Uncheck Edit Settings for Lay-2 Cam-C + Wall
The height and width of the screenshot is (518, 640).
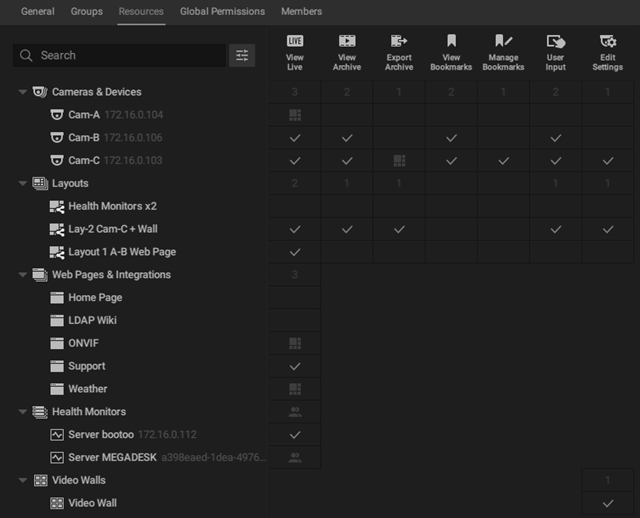coord(608,229)
